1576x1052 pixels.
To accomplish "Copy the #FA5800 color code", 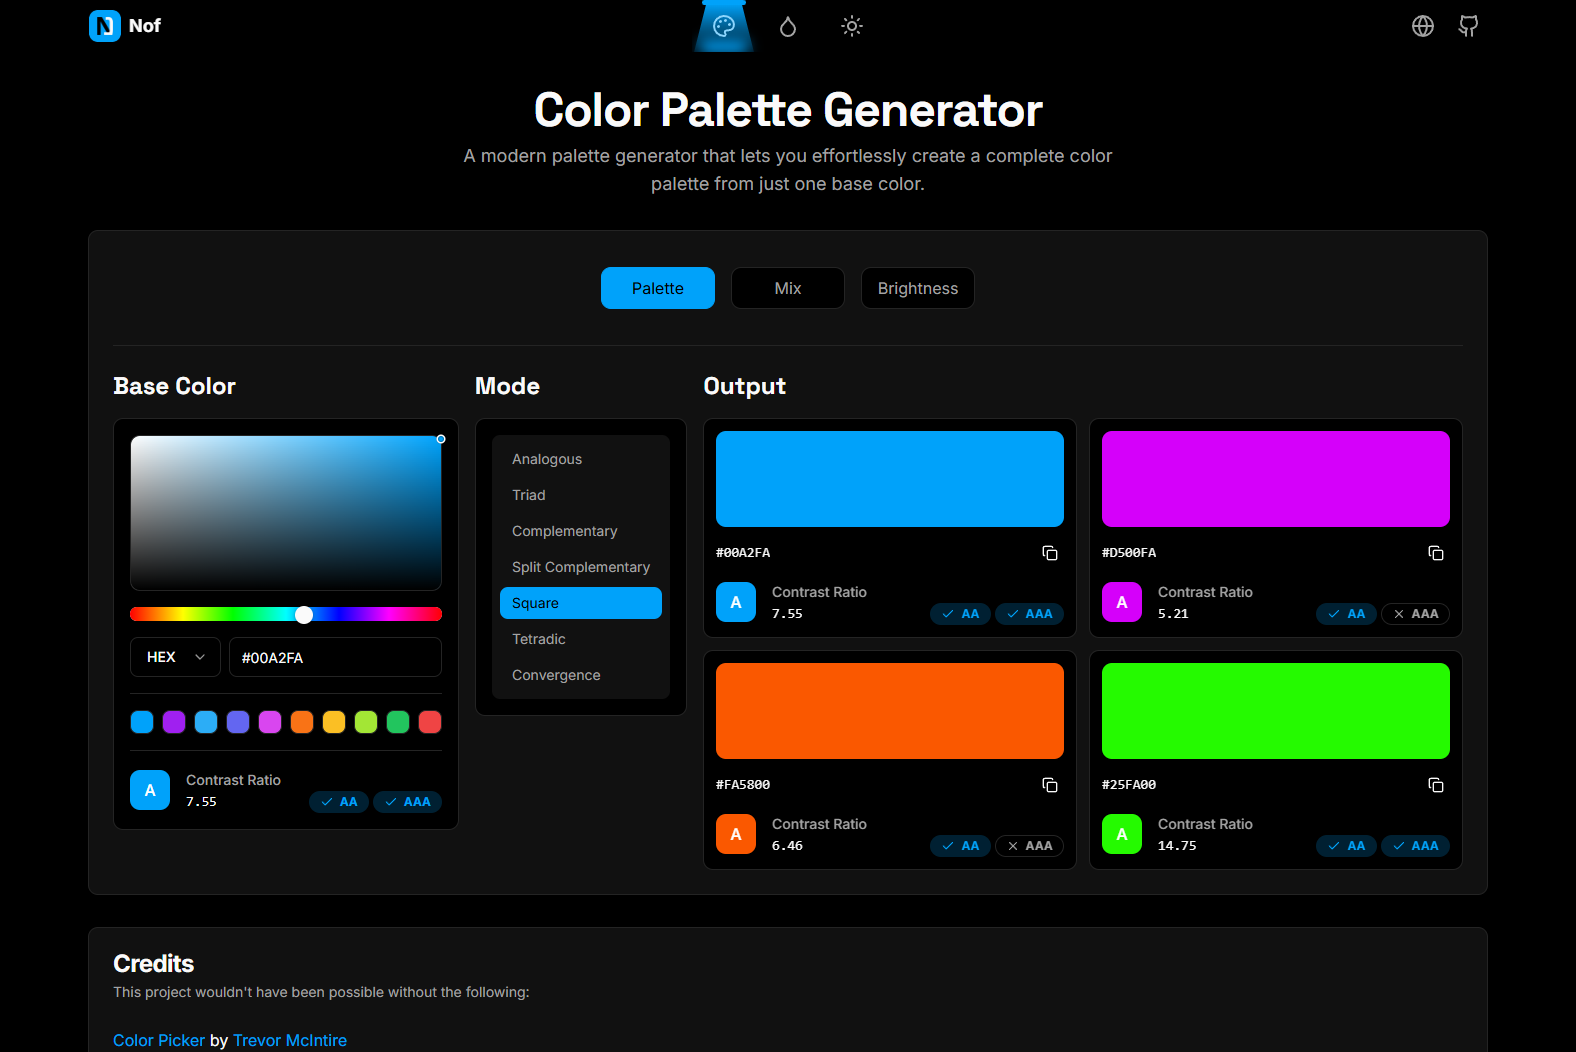I will click(x=1050, y=785).
